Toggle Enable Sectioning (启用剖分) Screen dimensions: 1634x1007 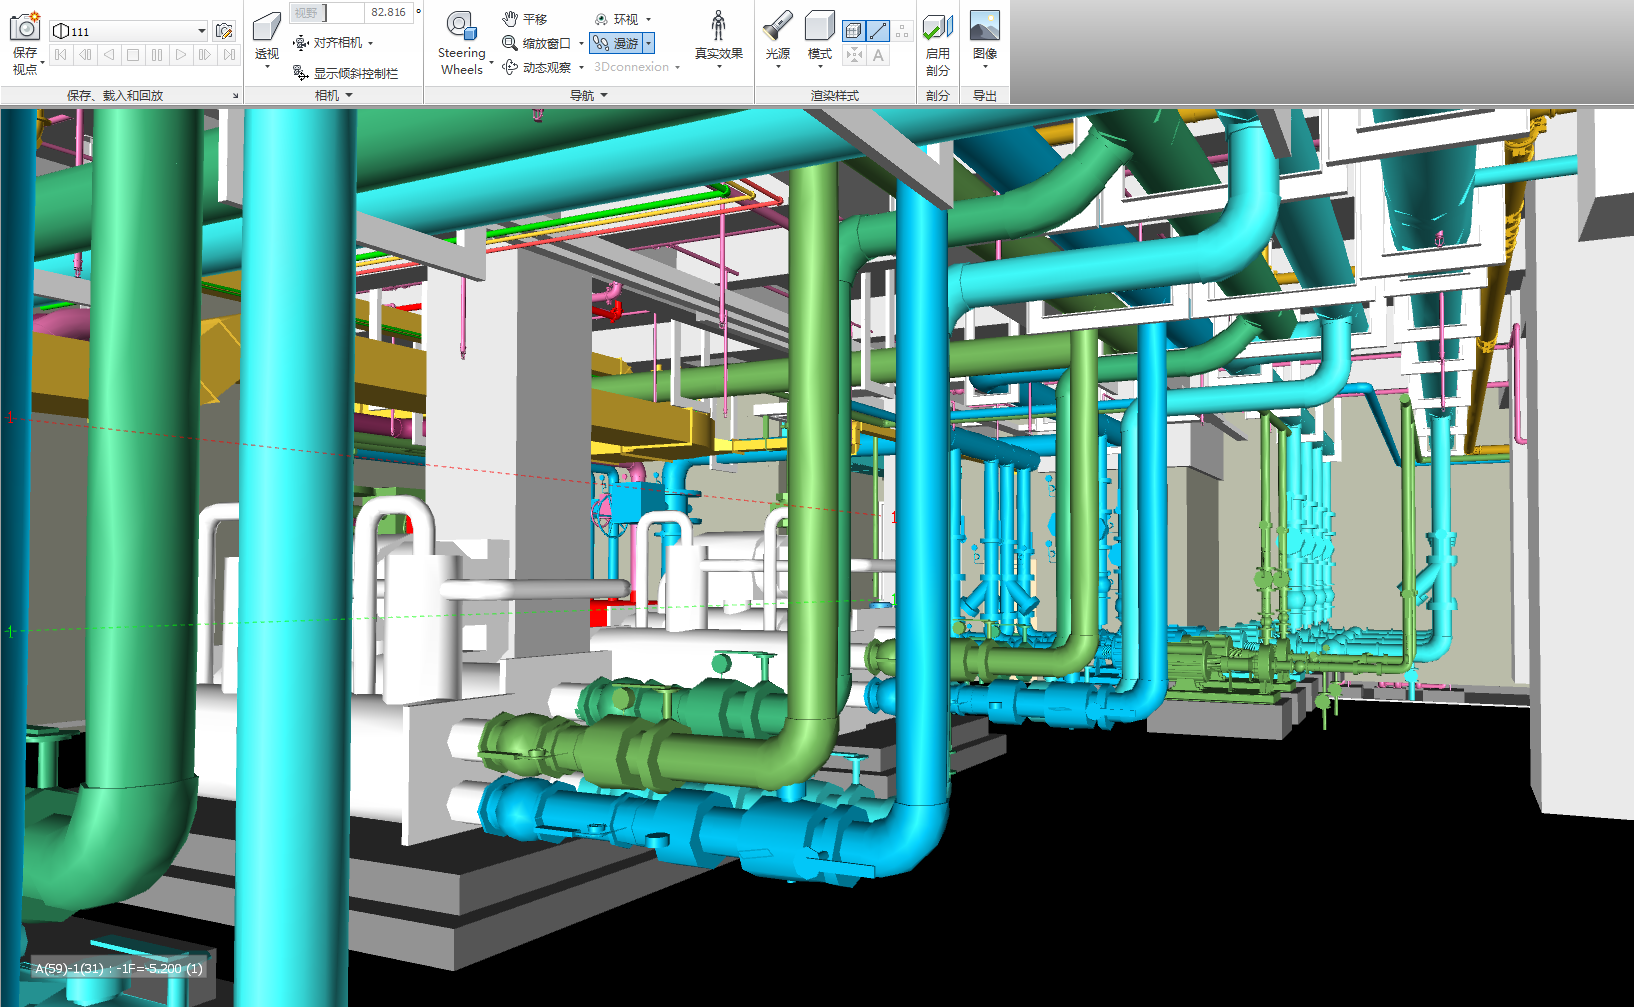coord(937,27)
